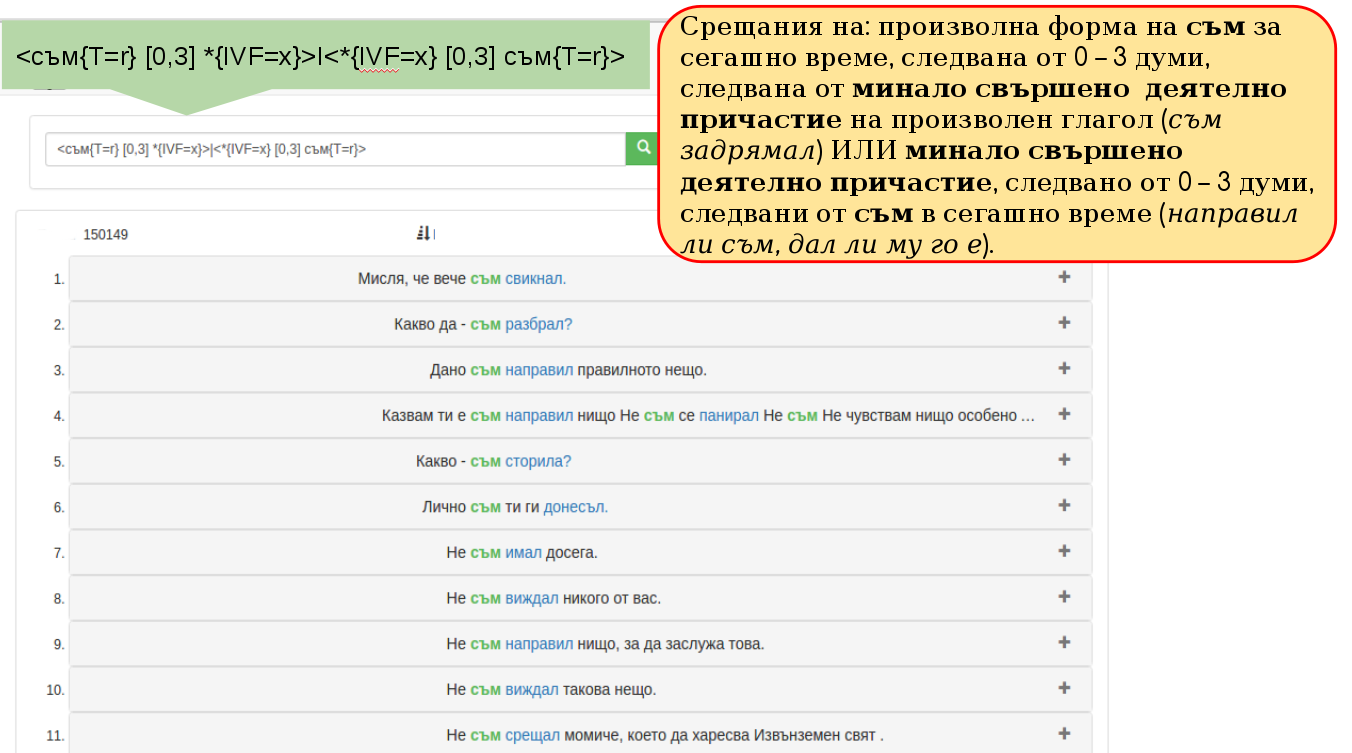Click the green magnifier search button
Image resolution: width=1352 pixels, height=753 pixels.
coord(640,149)
